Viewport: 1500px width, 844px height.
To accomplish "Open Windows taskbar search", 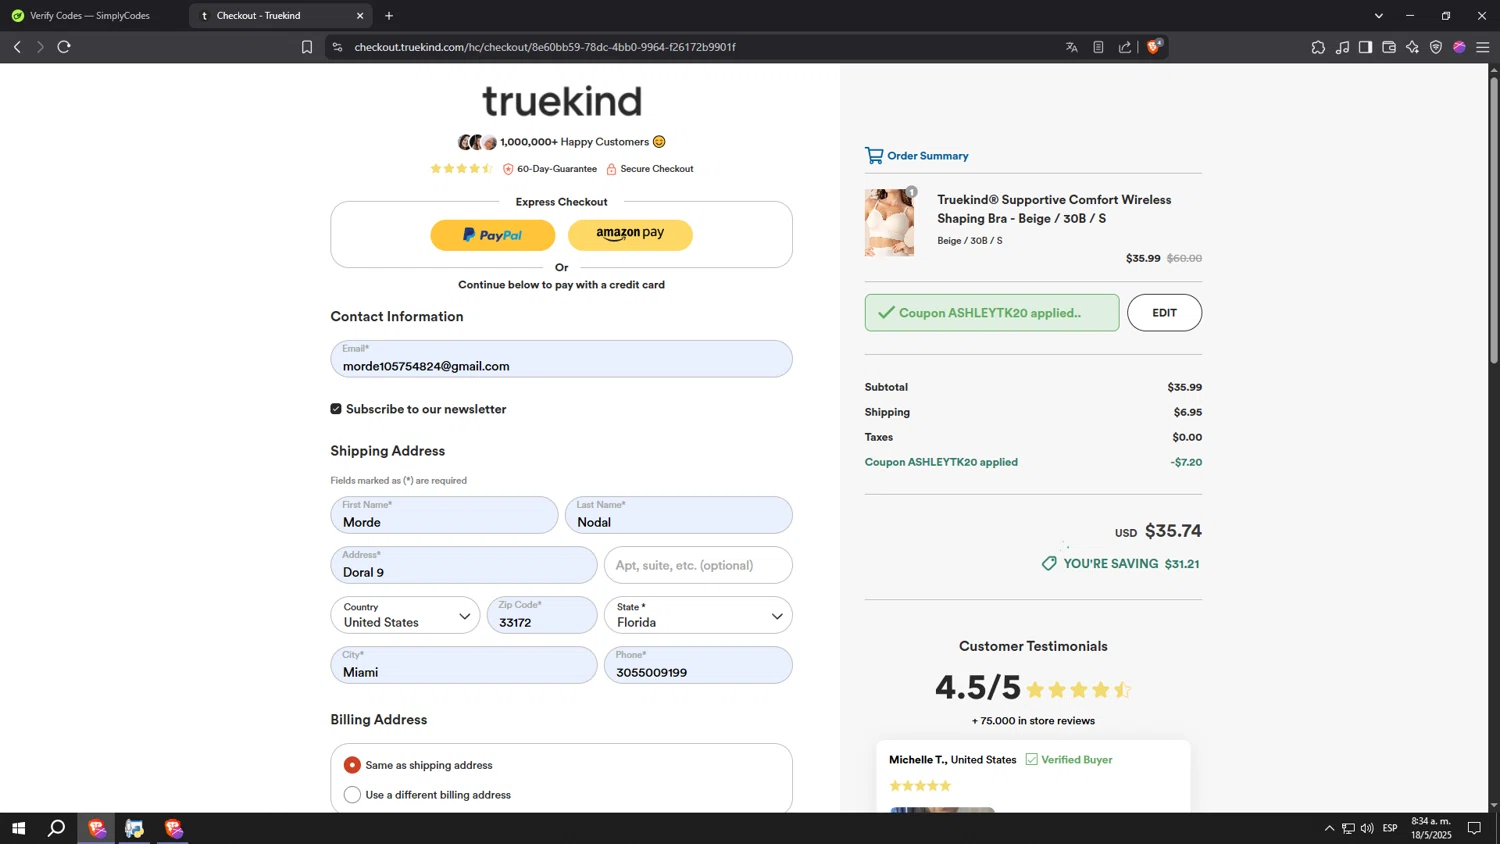I will (57, 828).
